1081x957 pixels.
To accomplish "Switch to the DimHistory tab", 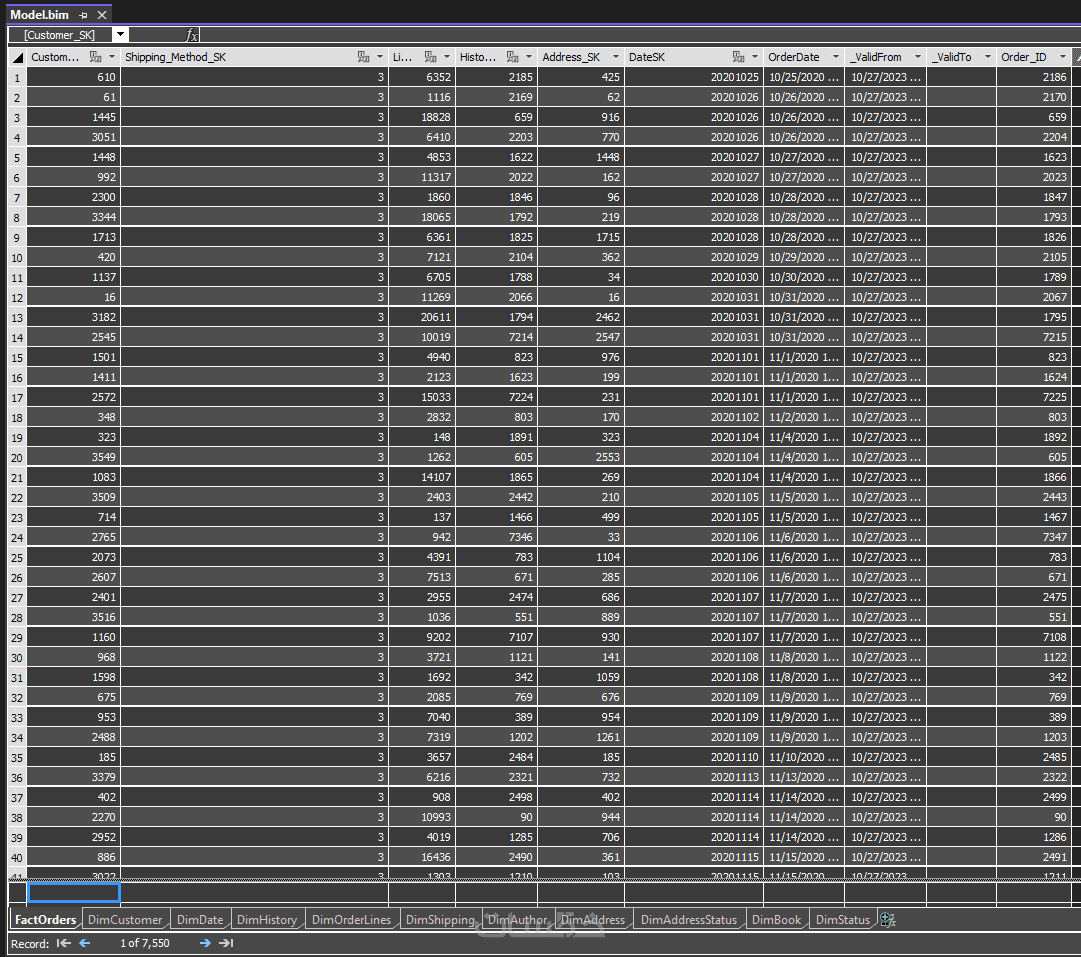I will [x=267, y=920].
